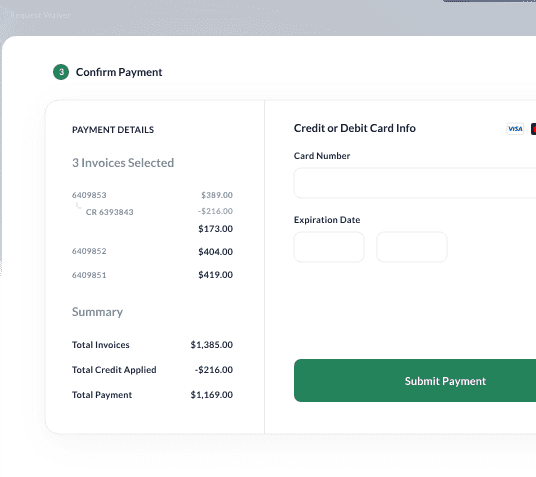Click the partially visible Mastercard logo
The image size is (536, 477).
click(x=533, y=129)
